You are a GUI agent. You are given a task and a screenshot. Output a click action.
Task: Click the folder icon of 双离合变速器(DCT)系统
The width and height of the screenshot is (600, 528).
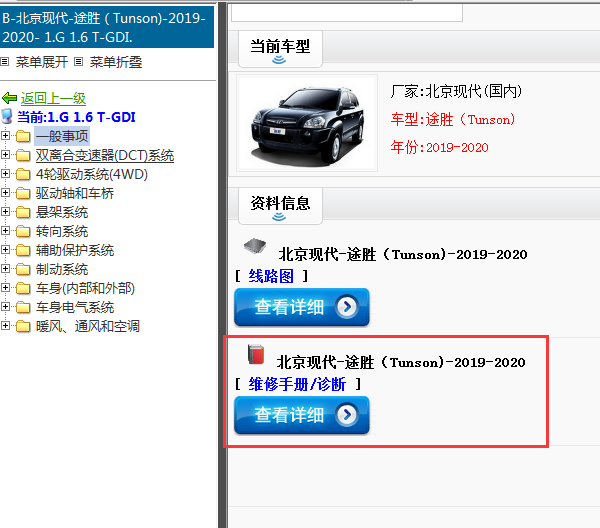(23, 155)
